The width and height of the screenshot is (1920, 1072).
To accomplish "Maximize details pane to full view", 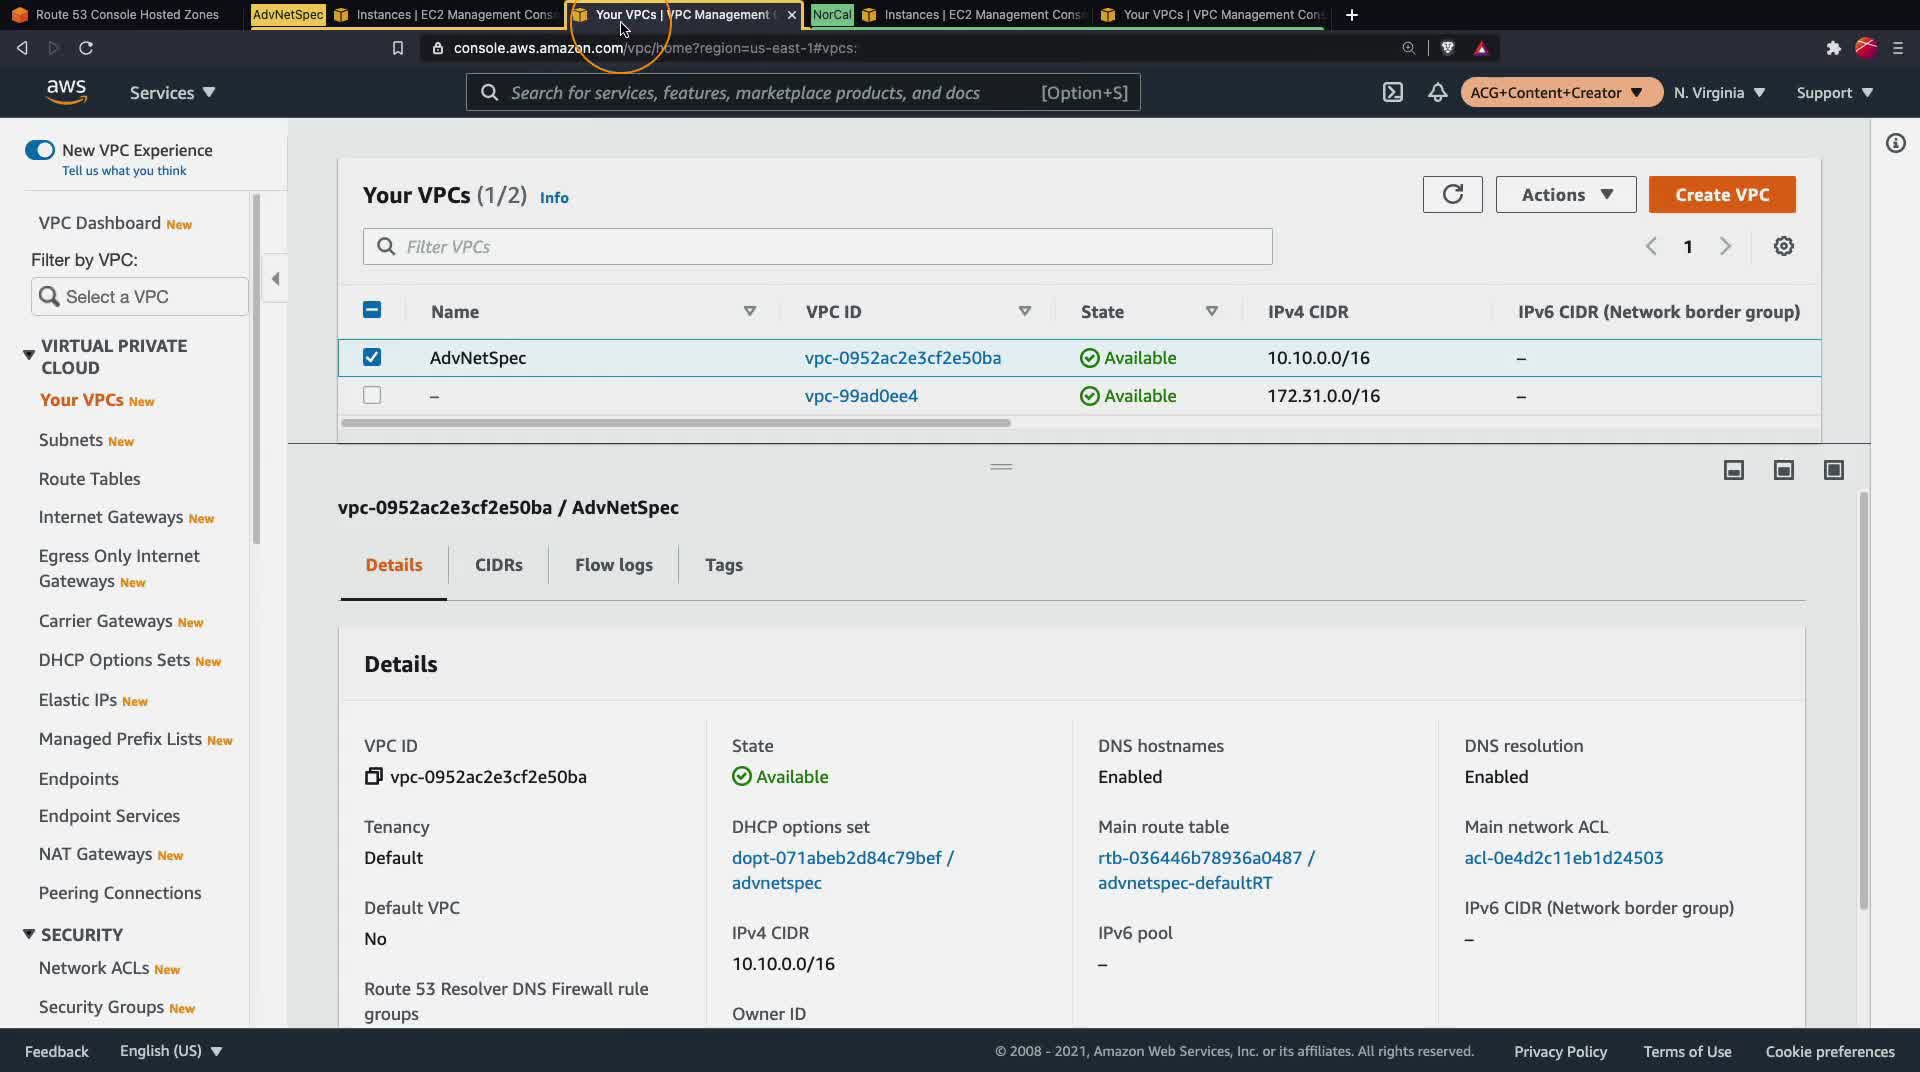I will coord(1833,470).
